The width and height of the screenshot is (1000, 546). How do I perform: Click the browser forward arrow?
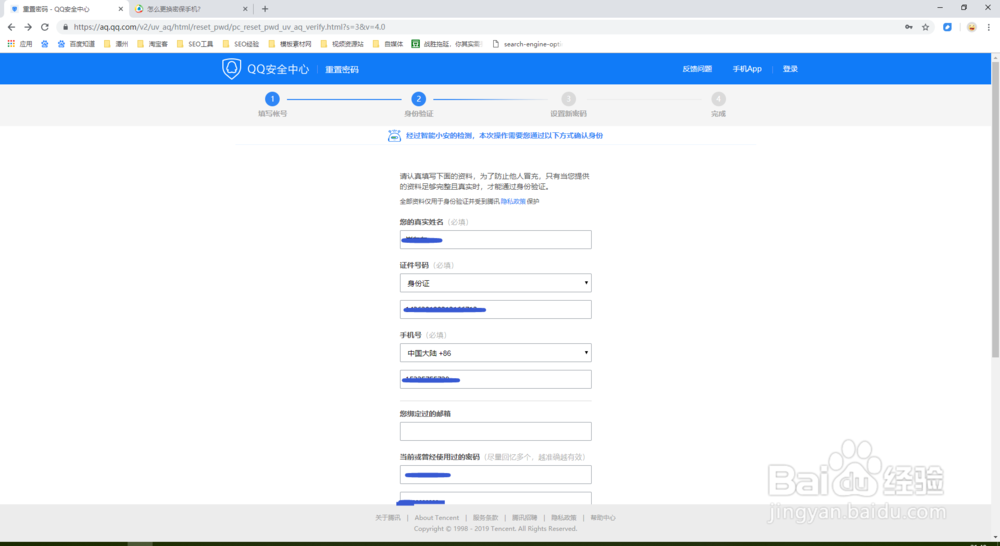(x=28, y=27)
